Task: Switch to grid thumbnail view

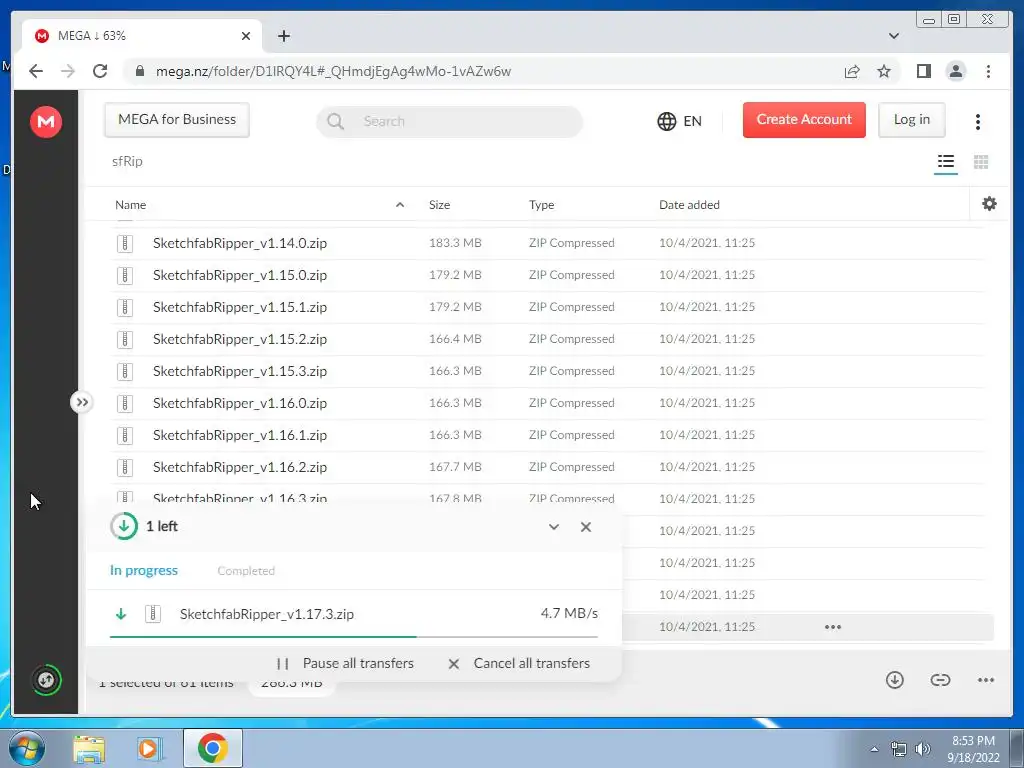Action: tap(981, 161)
